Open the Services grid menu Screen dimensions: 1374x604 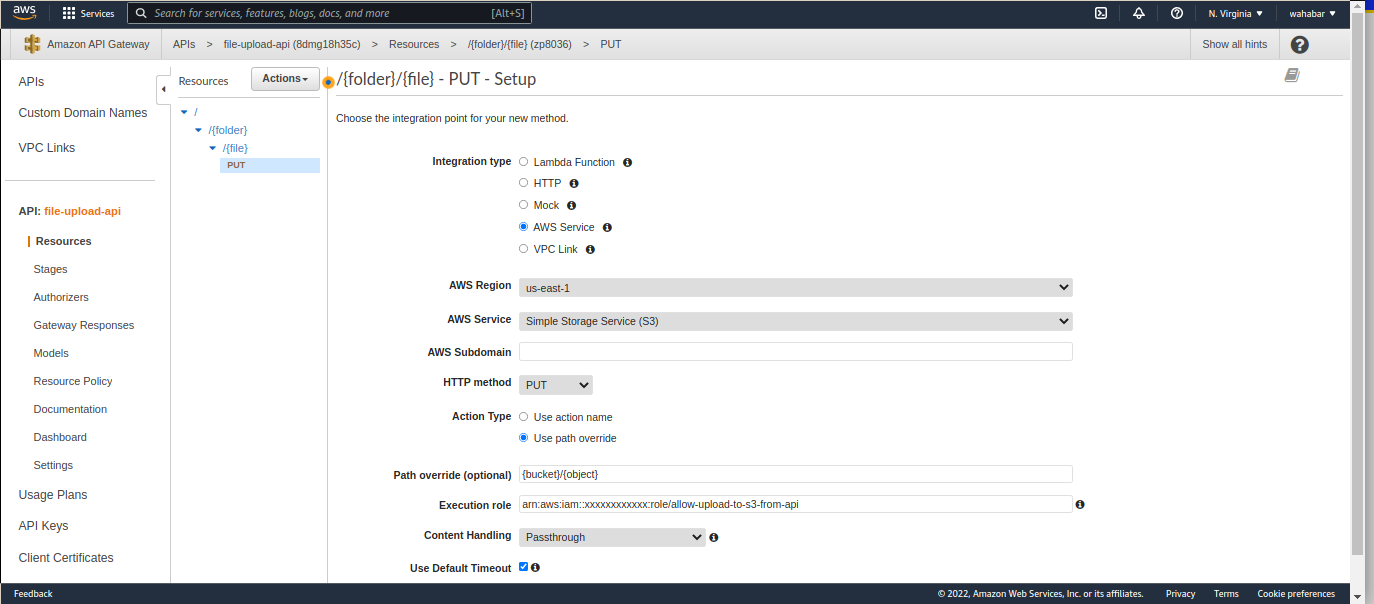point(88,14)
